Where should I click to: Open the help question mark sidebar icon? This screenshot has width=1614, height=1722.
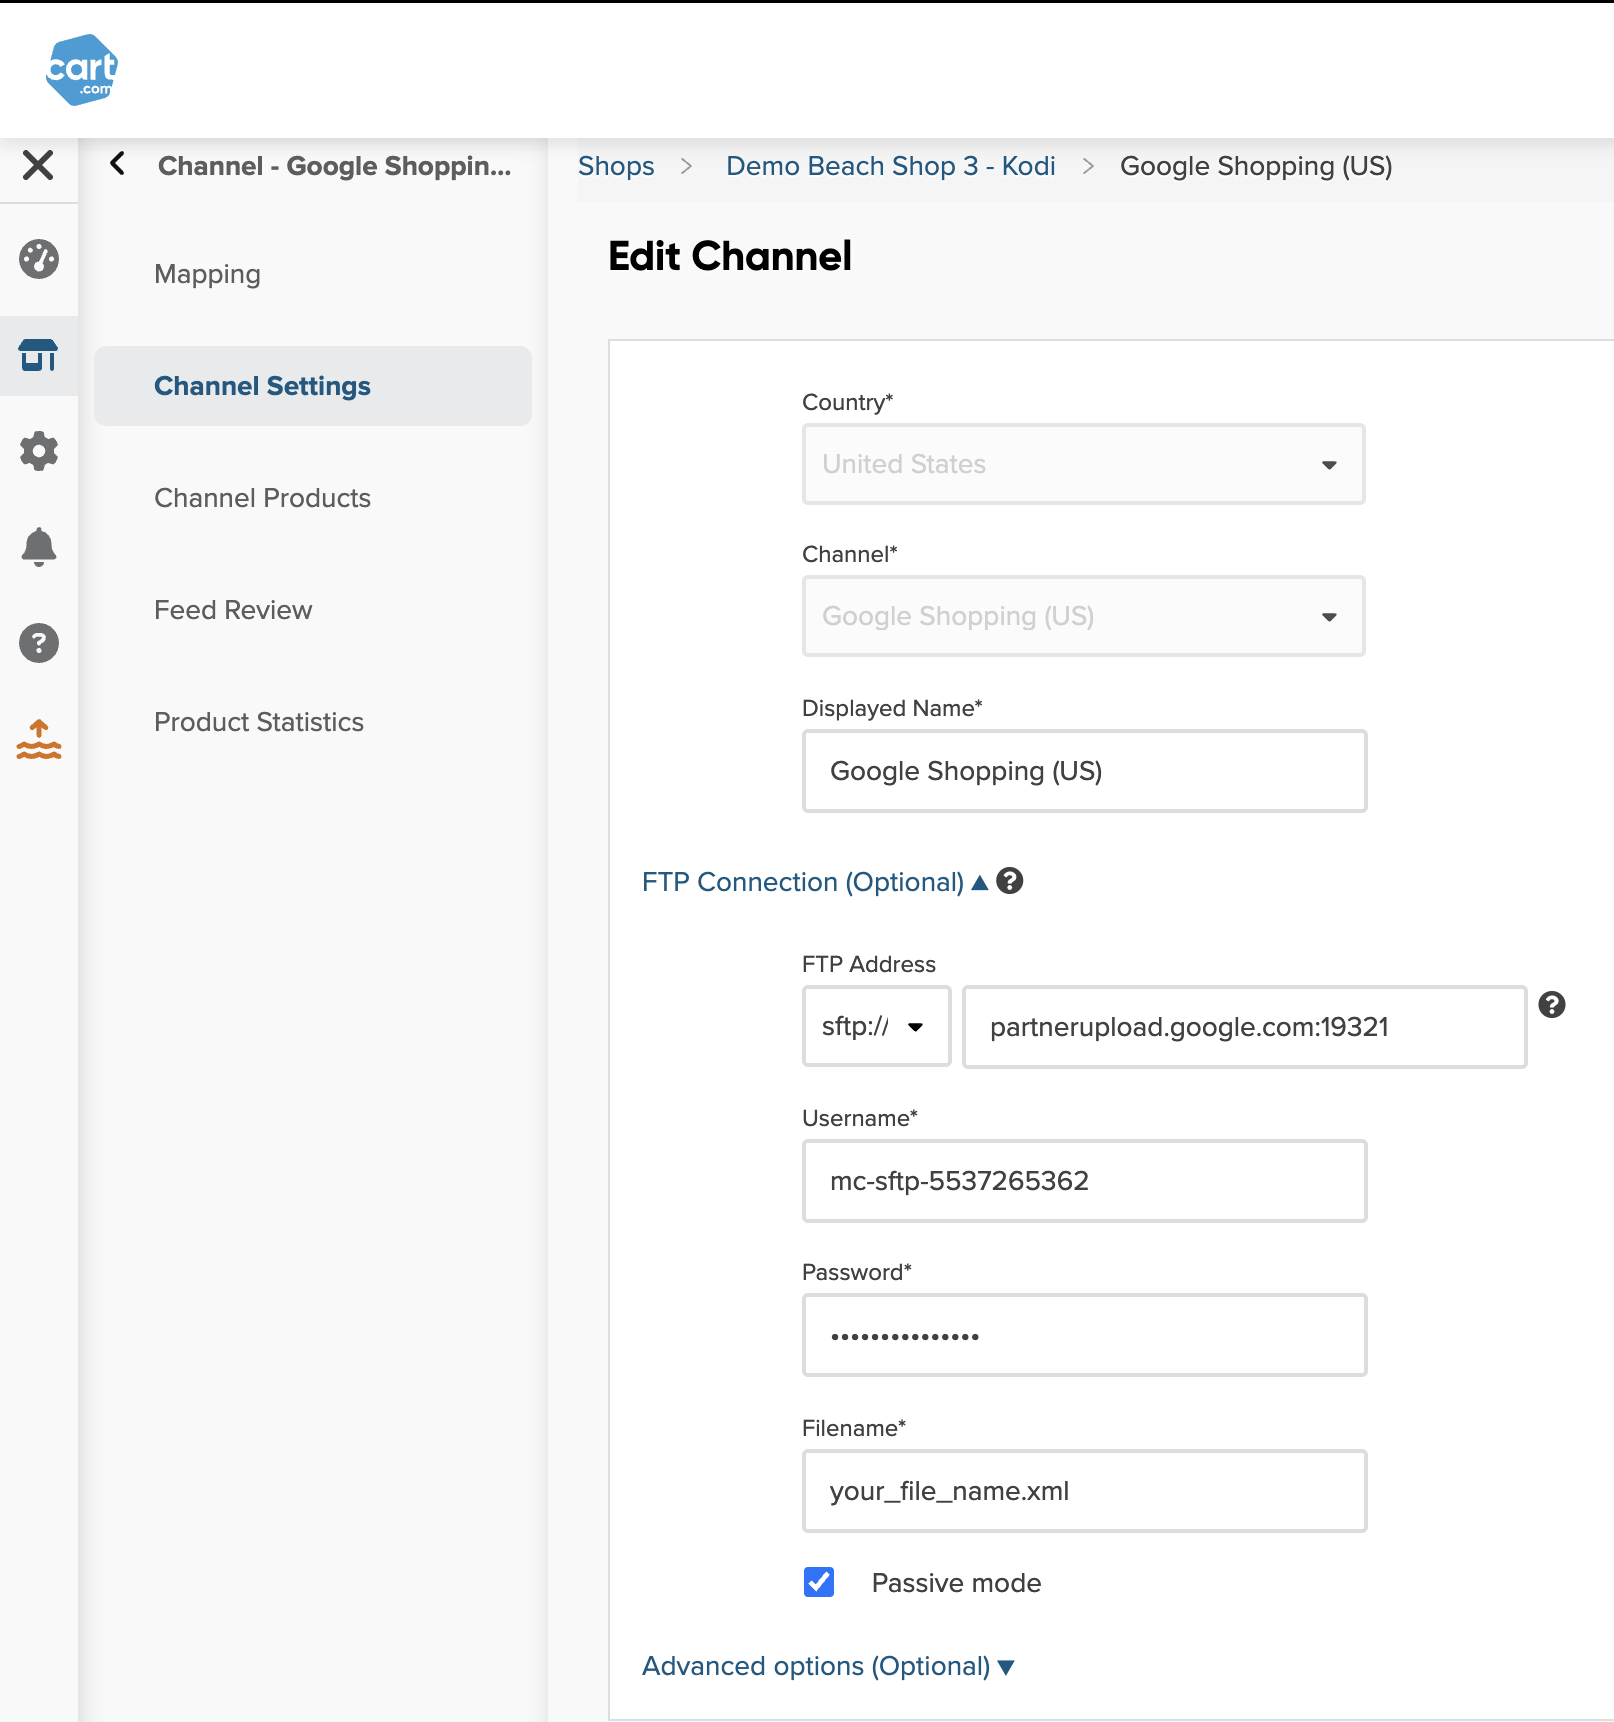[x=39, y=643]
